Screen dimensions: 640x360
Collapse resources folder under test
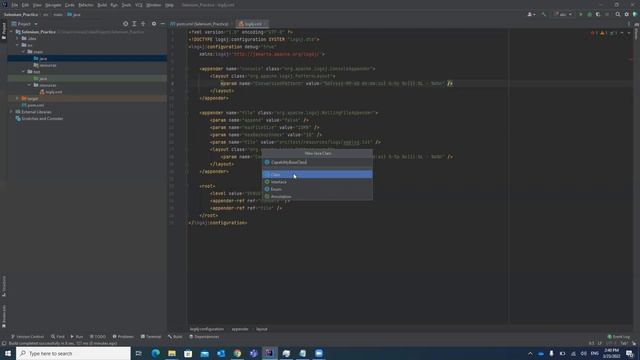coord(29,85)
